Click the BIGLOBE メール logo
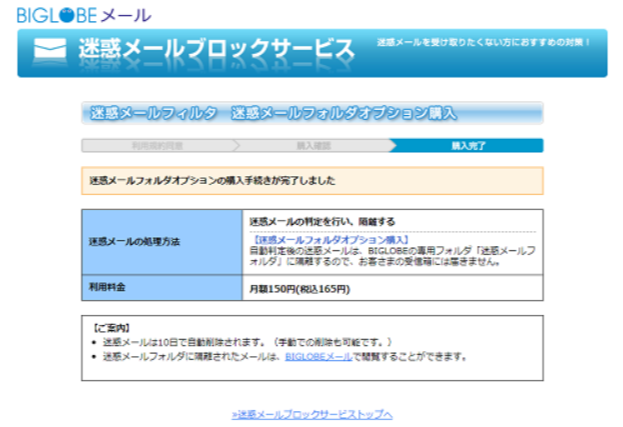The width and height of the screenshot is (623, 427). (x=84, y=15)
